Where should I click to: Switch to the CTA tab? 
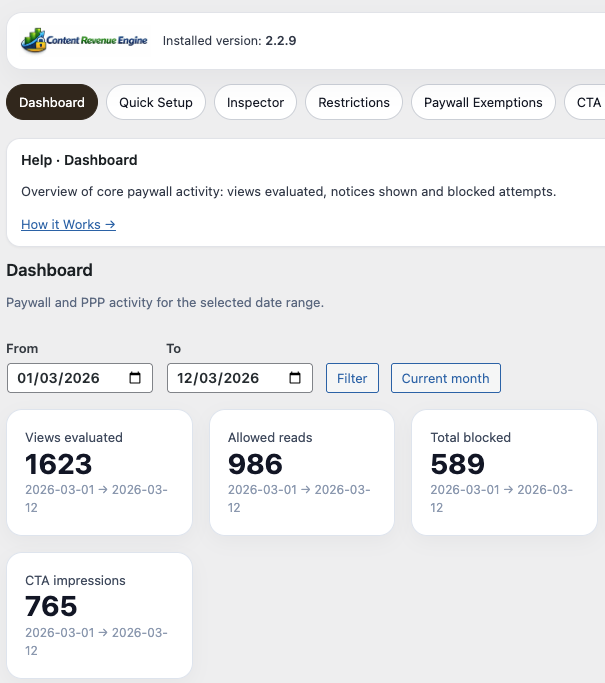(587, 102)
